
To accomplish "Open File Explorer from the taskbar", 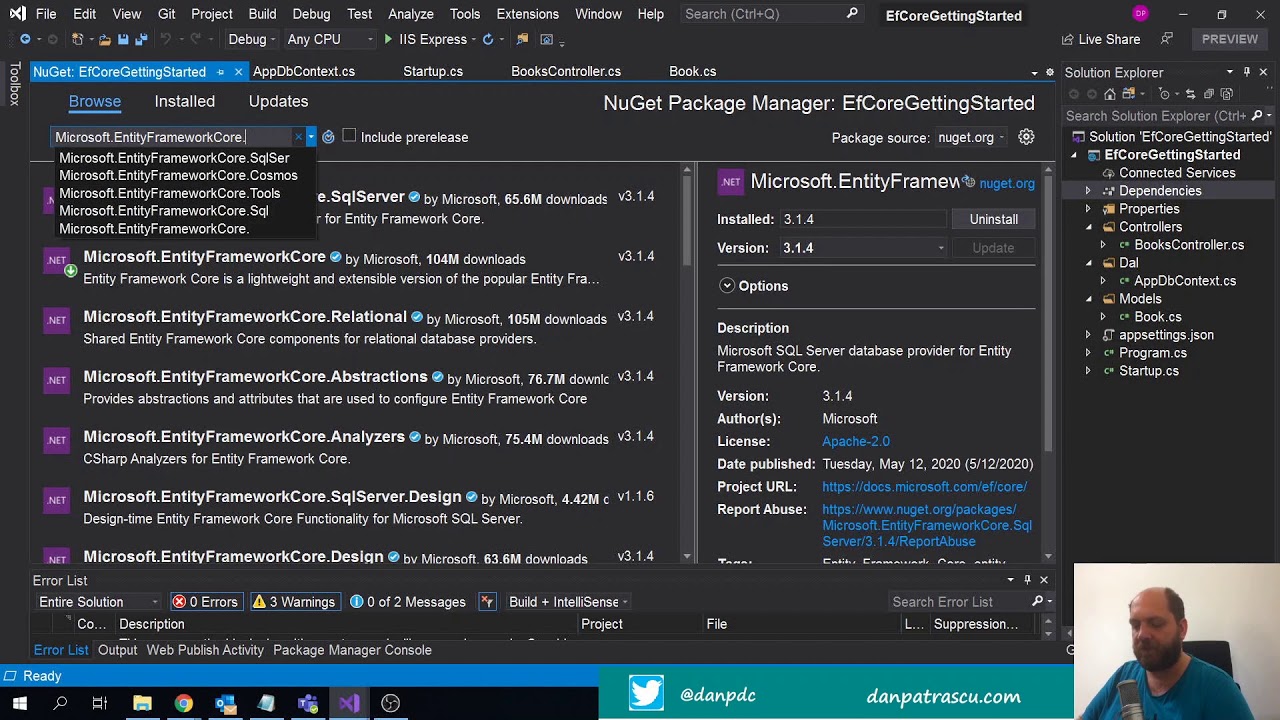I will click(142, 703).
